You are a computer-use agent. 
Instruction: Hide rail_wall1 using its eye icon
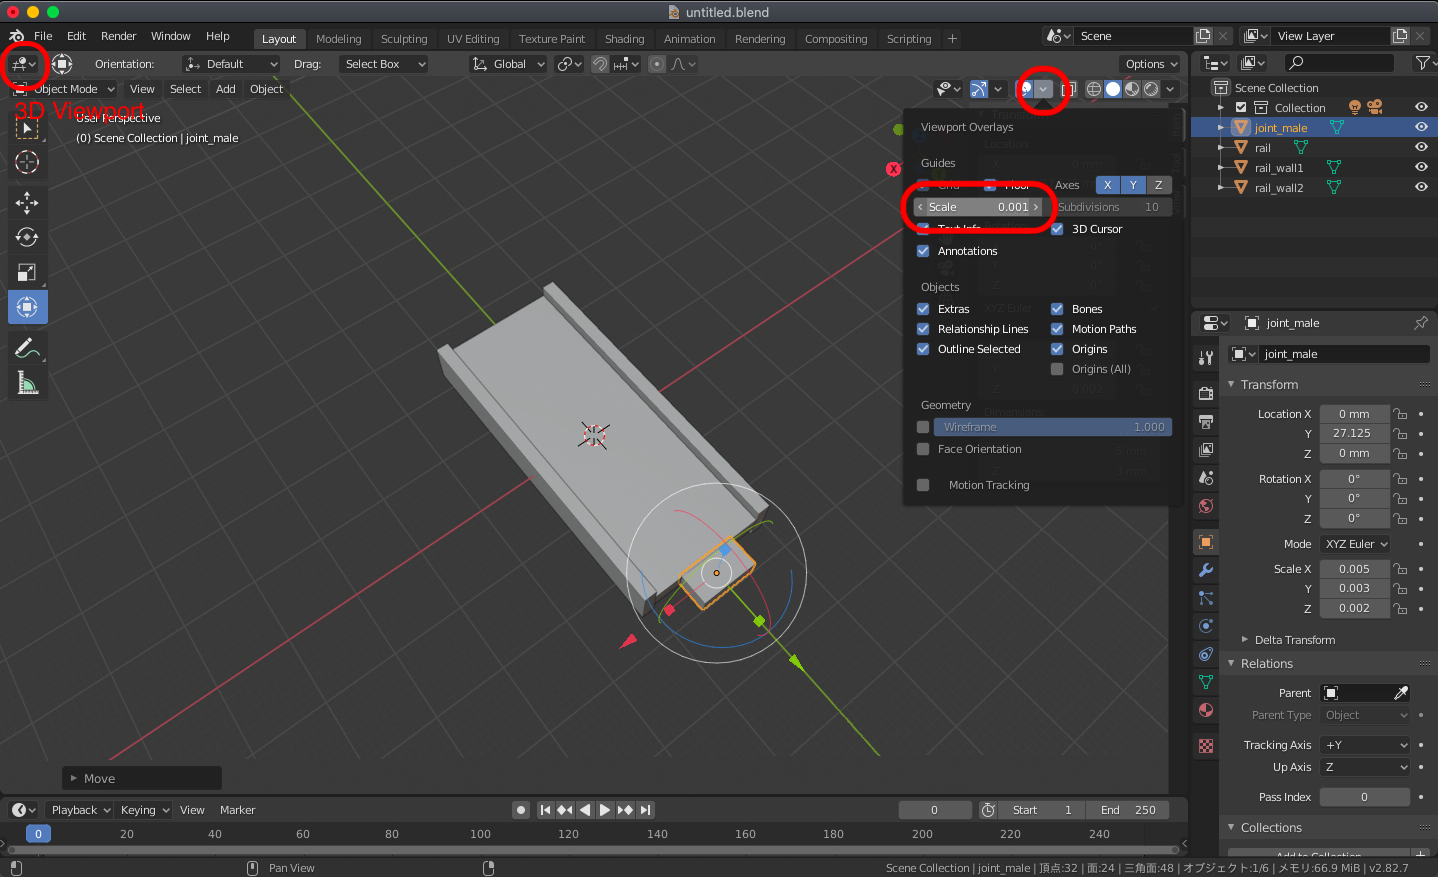pos(1421,167)
